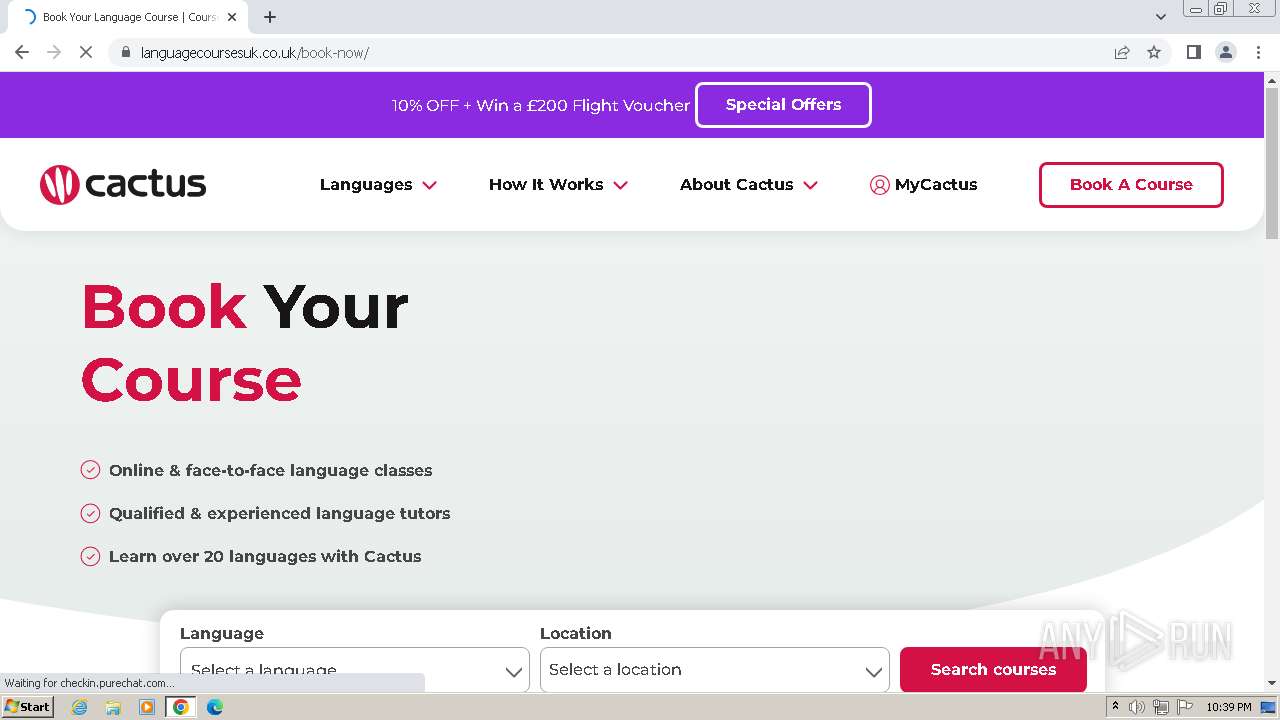Click checkmark icon beside Online classes
Viewport: 1280px width, 720px height.
pos(90,470)
